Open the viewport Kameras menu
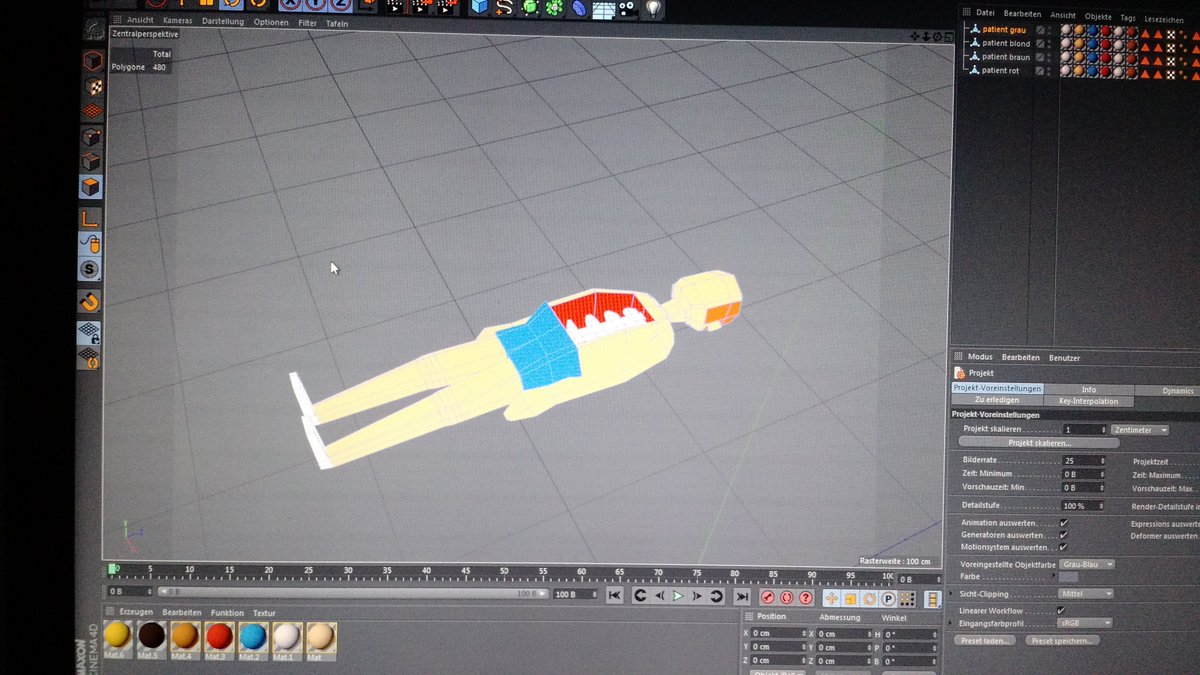 point(177,21)
